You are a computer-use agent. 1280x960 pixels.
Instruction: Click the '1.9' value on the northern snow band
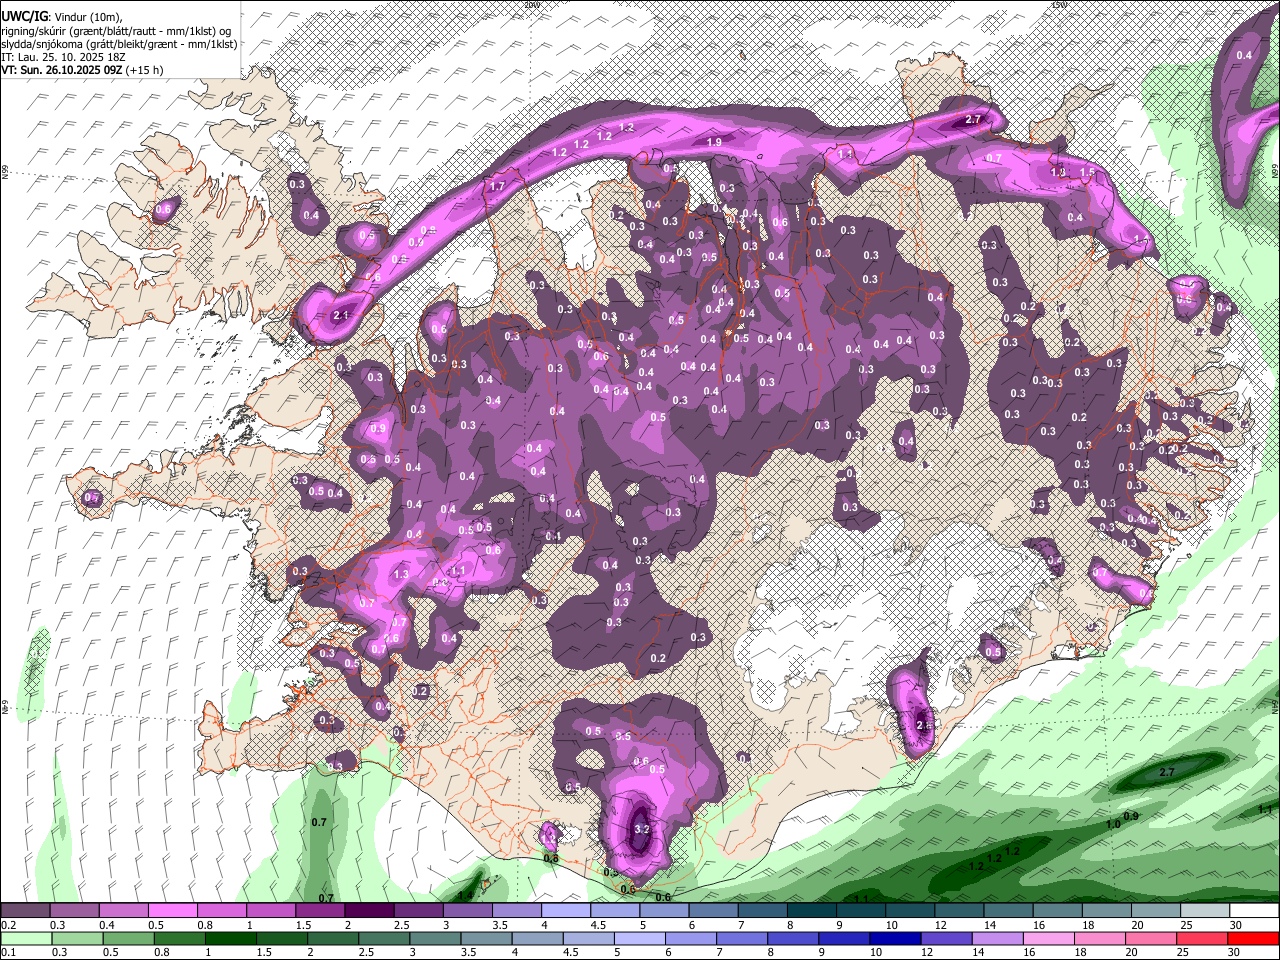pyautogui.click(x=714, y=143)
